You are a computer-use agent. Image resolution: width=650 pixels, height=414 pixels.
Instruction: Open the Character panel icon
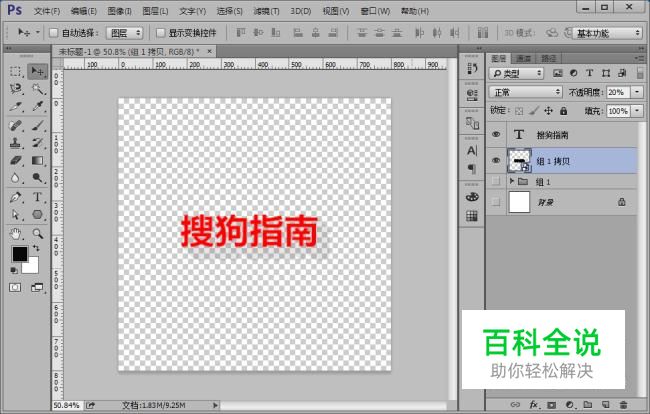point(472,150)
